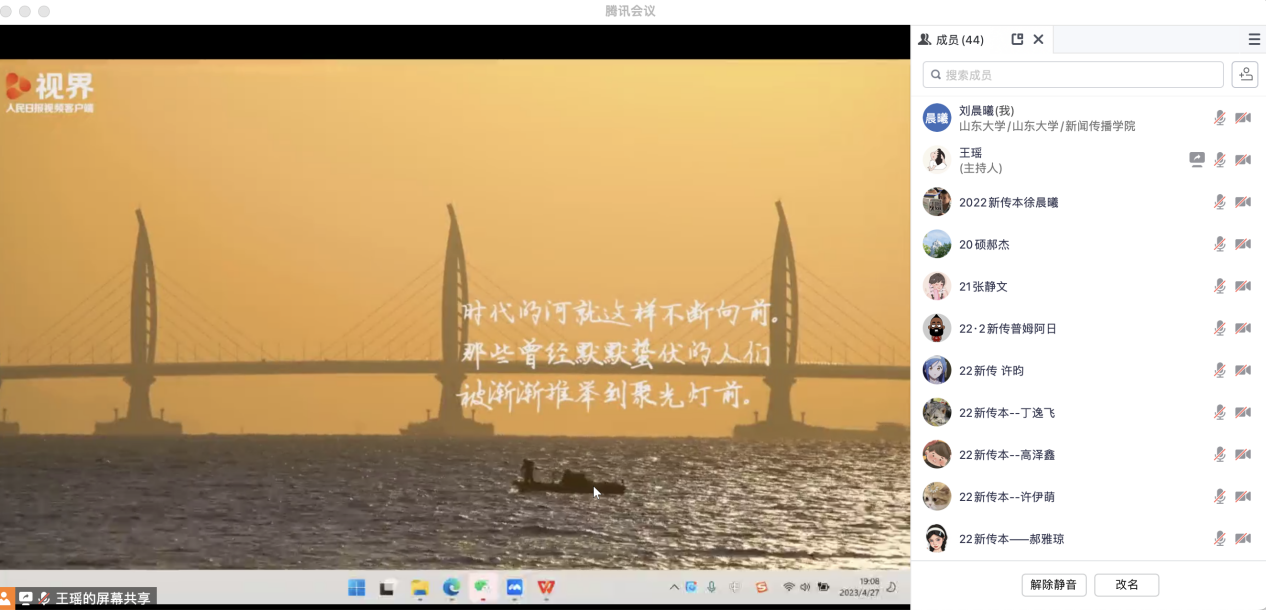This screenshot has height=610, width=1266.
Task: Click the 改名 button
Action: (1126, 585)
